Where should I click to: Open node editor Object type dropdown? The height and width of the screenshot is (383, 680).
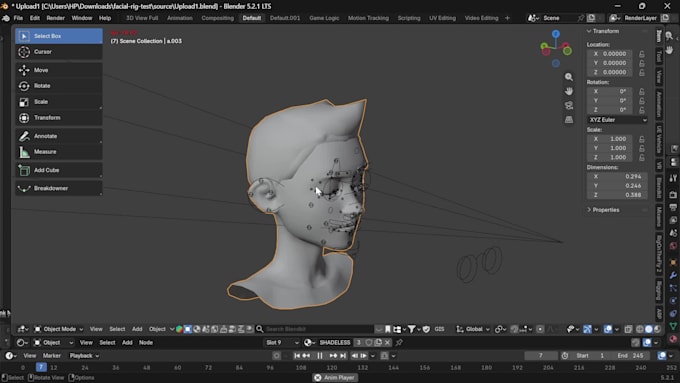pos(54,343)
